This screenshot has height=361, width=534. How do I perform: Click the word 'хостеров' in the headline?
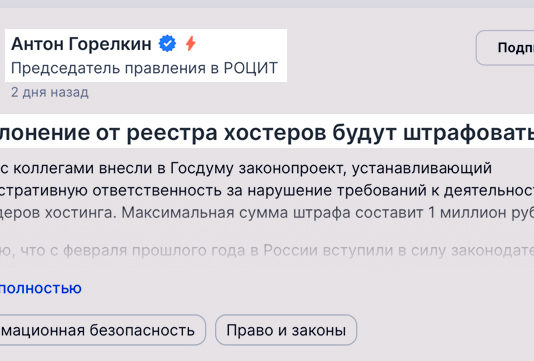275,132
